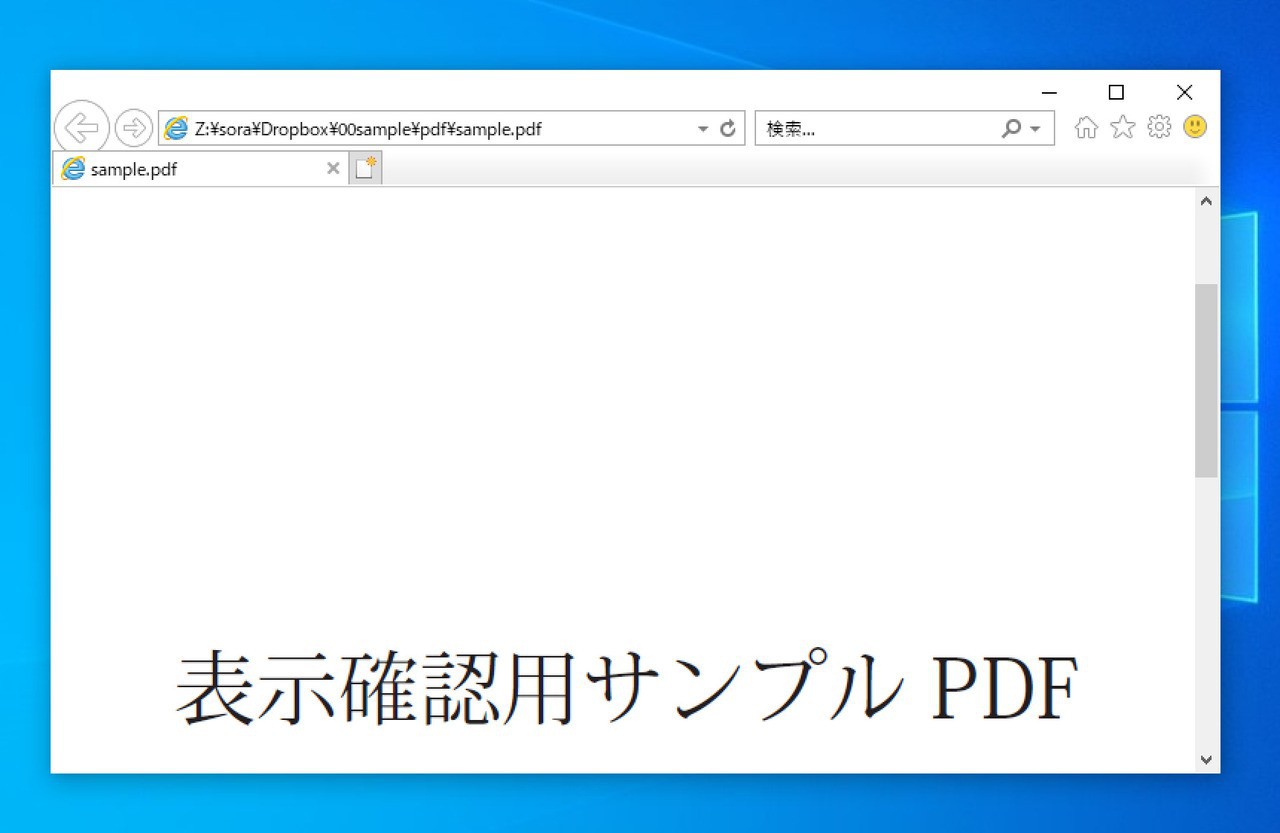
Task: Maximize the Internet Explorer window
Action: 1116,93
